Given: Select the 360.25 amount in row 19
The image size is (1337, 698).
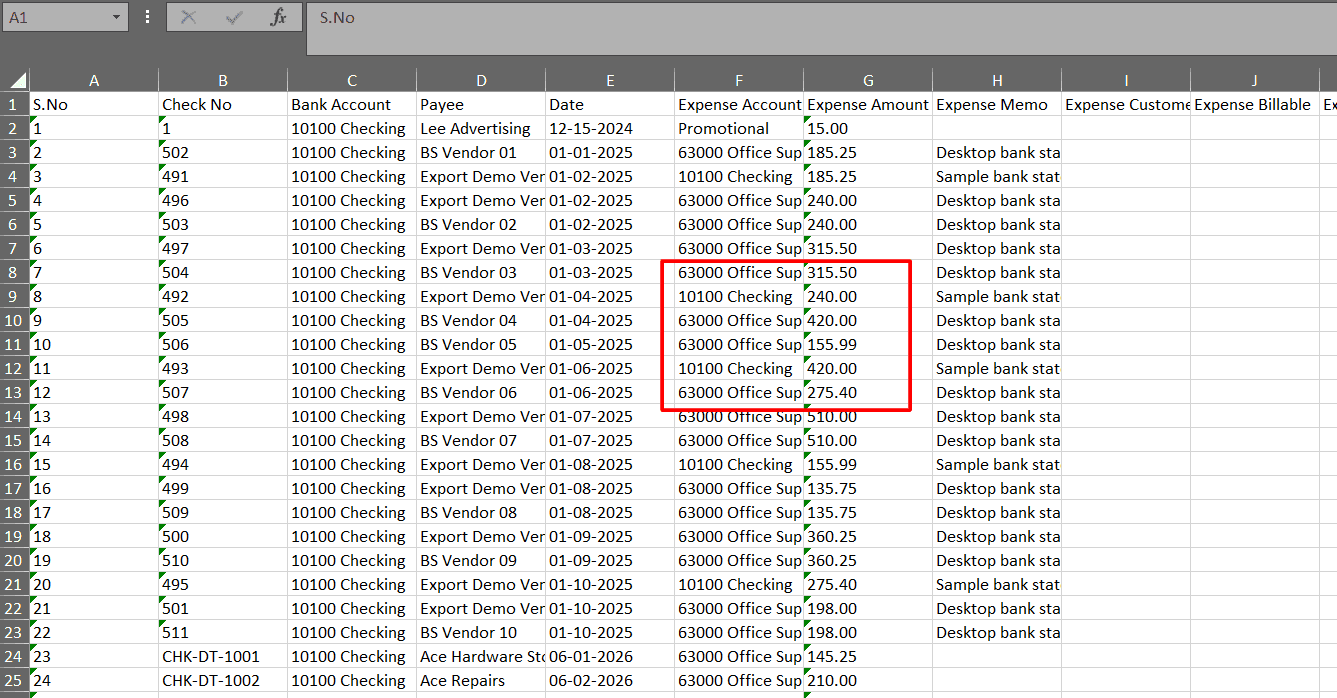Looking at the screenshot, I should [x=868, y=537].
